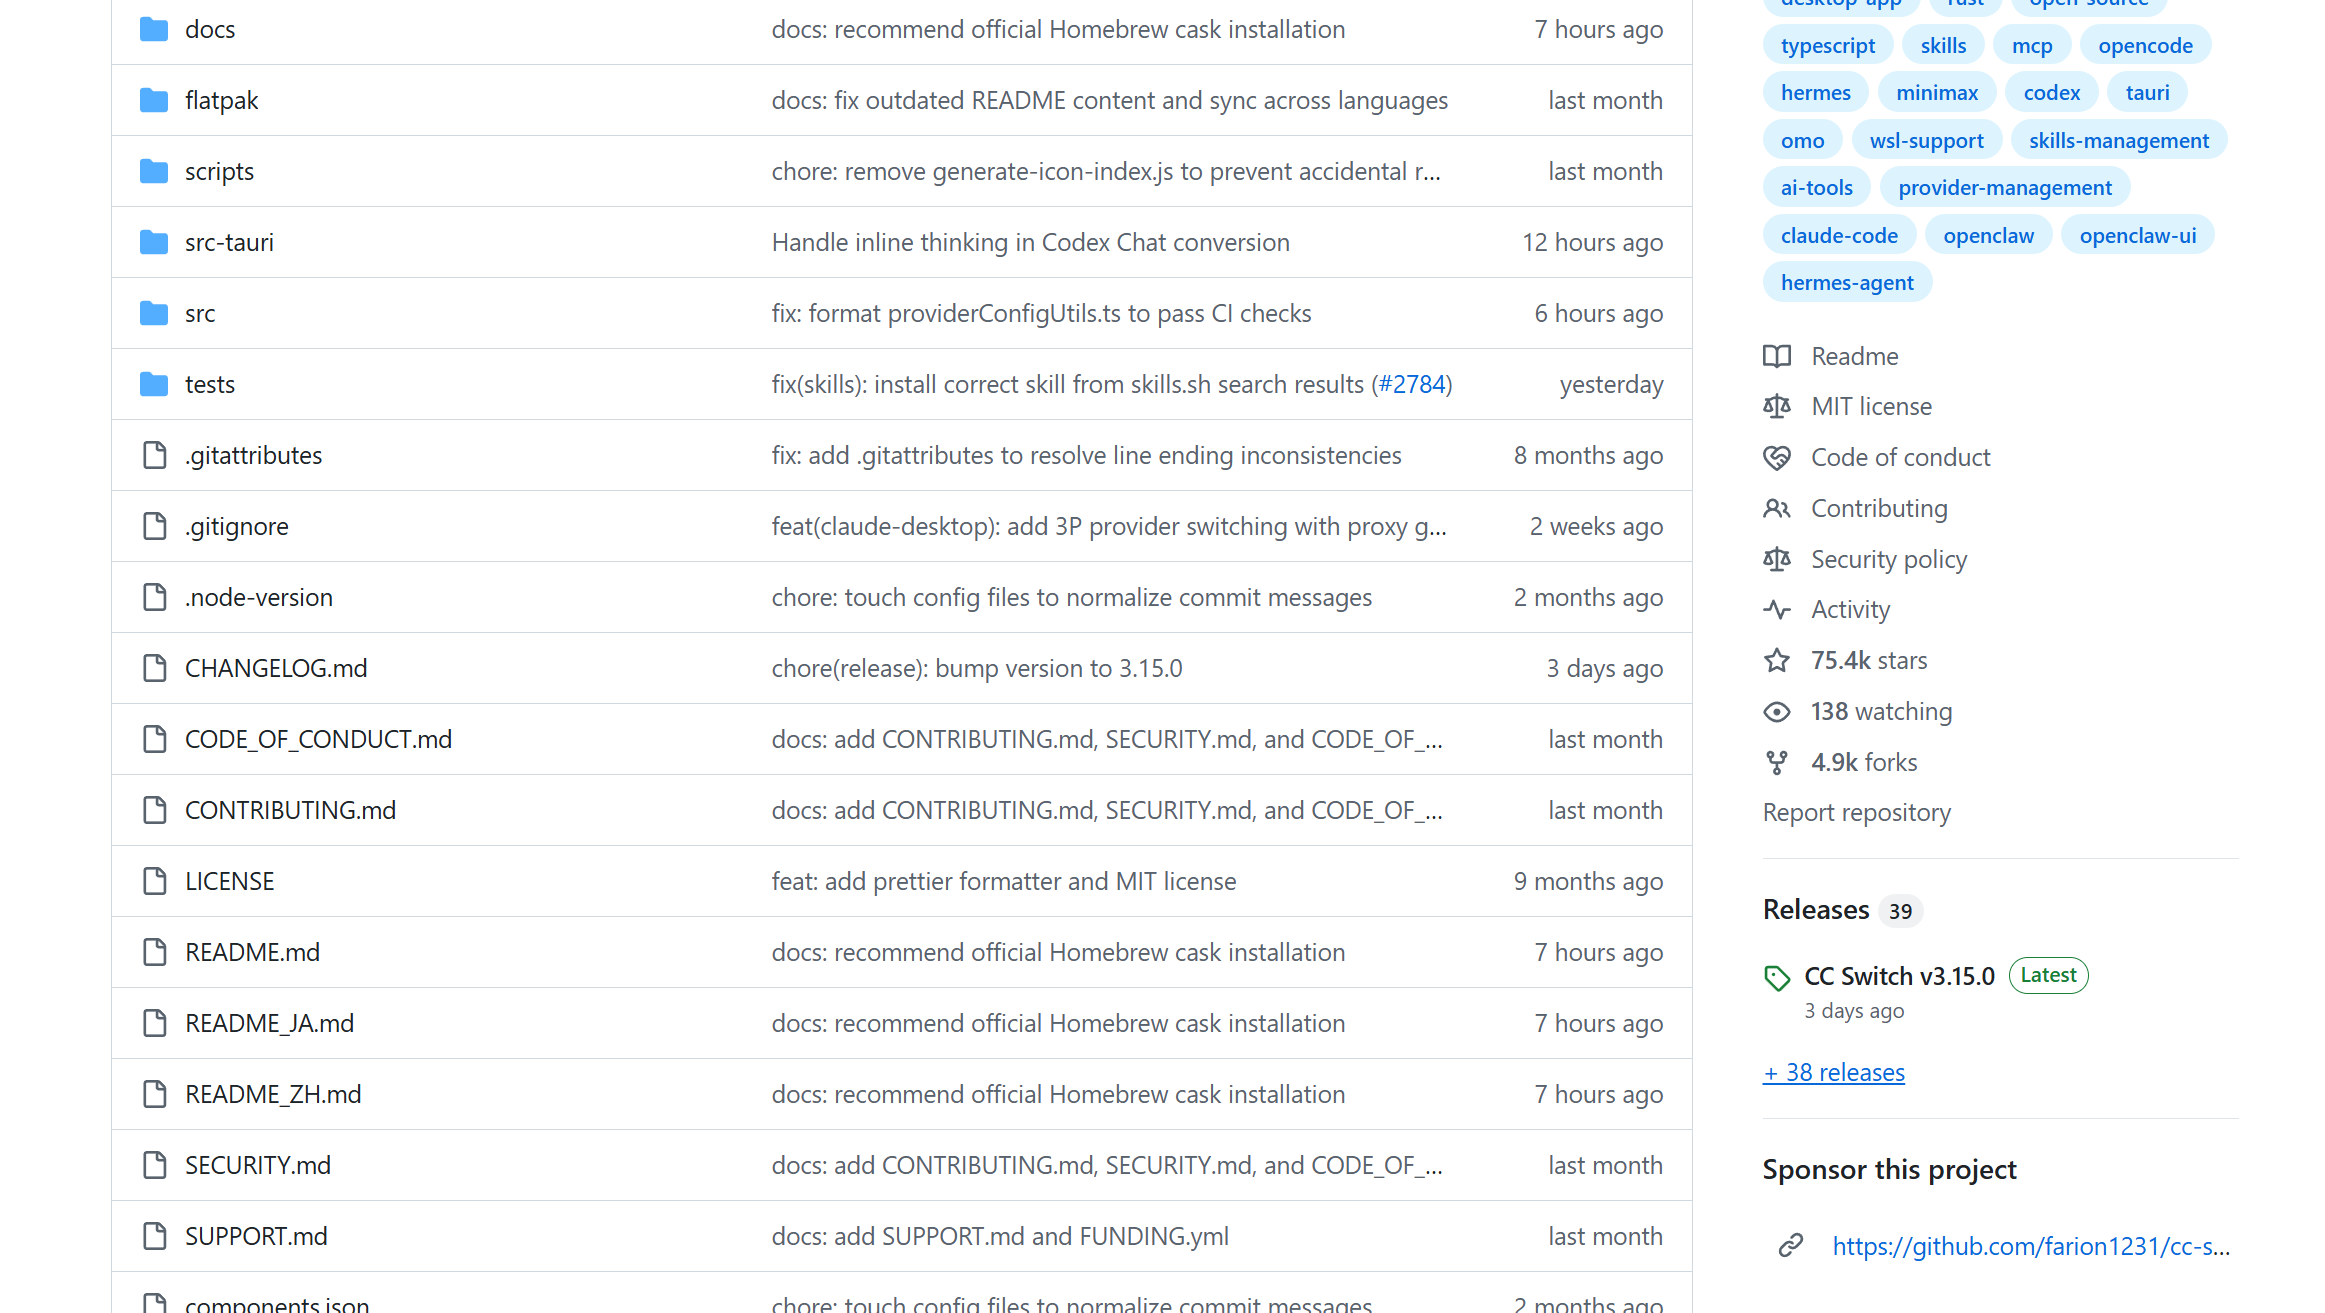Select the minimax topic tag
The height and width of the screenshot is (1313, 2325).
1937,92
